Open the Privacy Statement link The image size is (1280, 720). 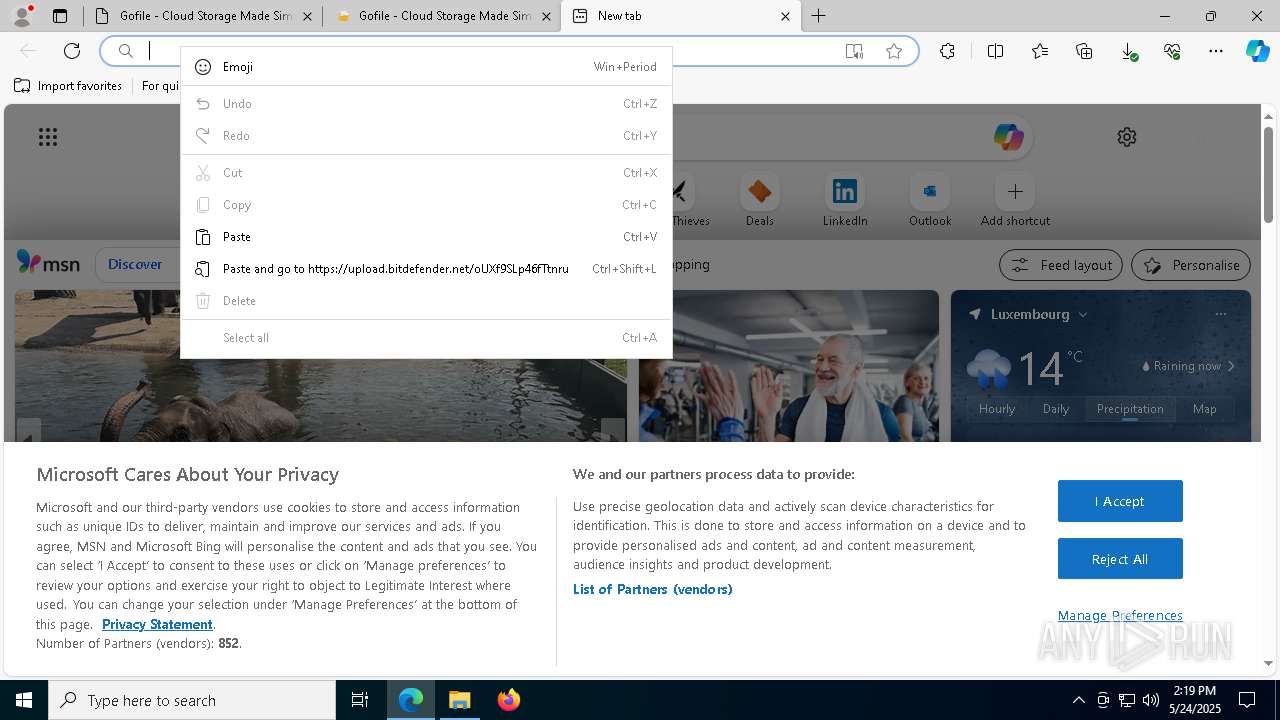(x=157, y=624)
